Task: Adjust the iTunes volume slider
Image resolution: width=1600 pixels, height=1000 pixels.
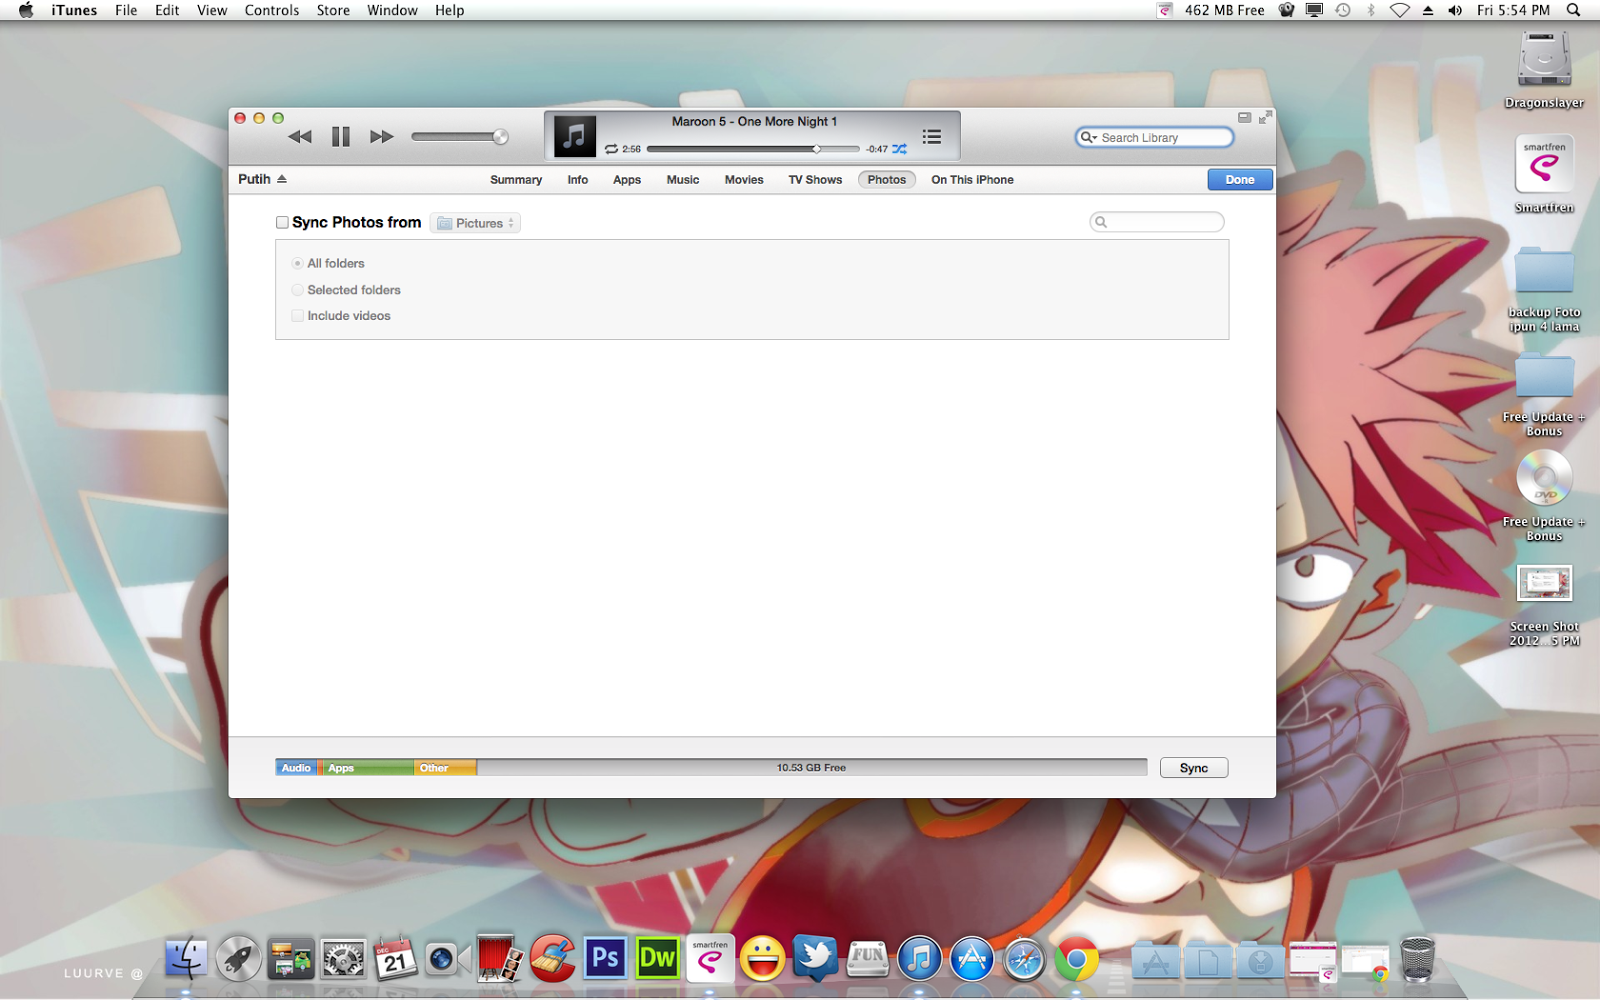Action: coord(460,137)
